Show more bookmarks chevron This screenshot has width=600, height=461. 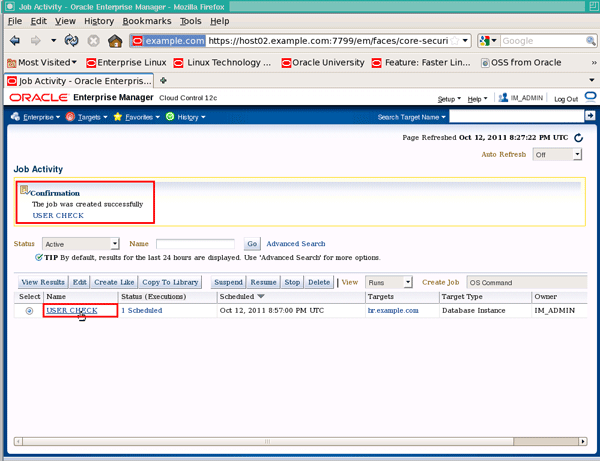(x=593, y=62)
